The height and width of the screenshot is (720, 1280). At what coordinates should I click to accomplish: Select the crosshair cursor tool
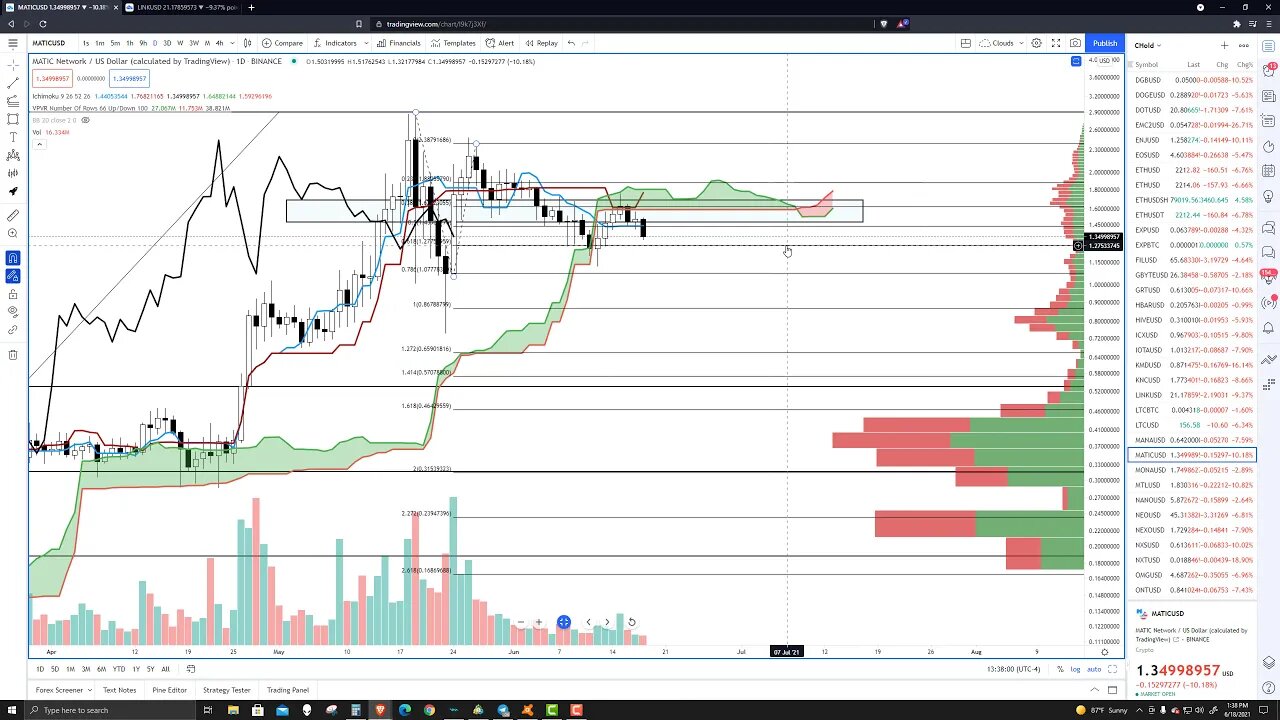(x=12, y=64)
